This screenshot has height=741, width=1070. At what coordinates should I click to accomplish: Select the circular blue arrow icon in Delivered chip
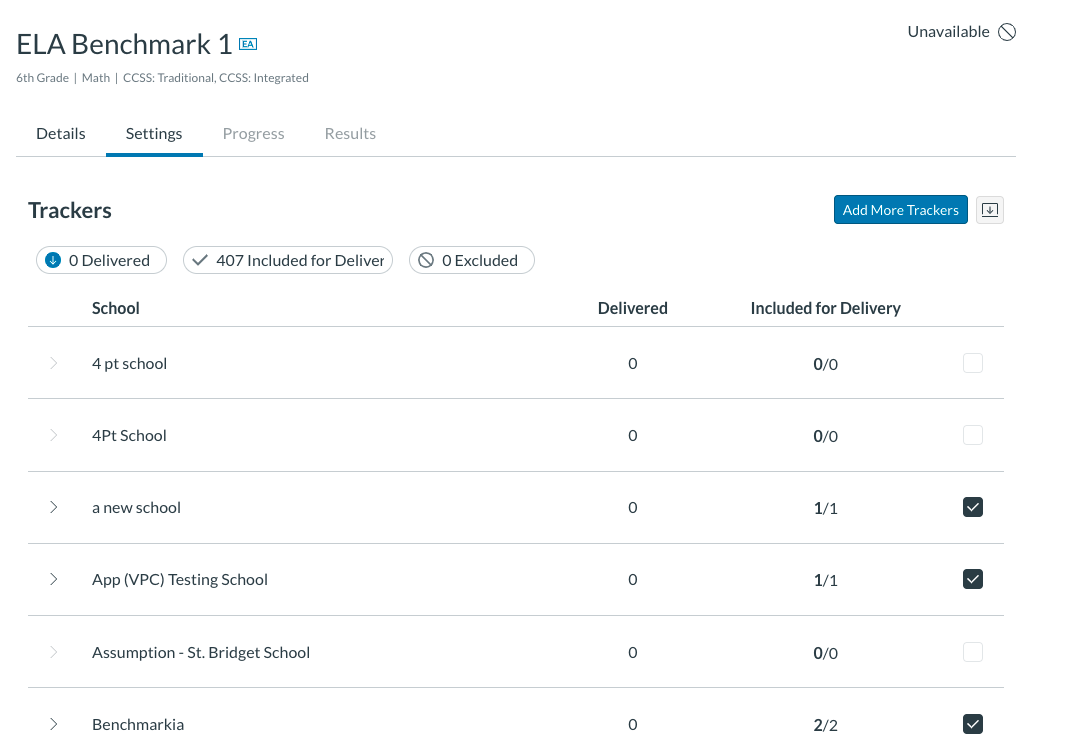coord(52,260)
